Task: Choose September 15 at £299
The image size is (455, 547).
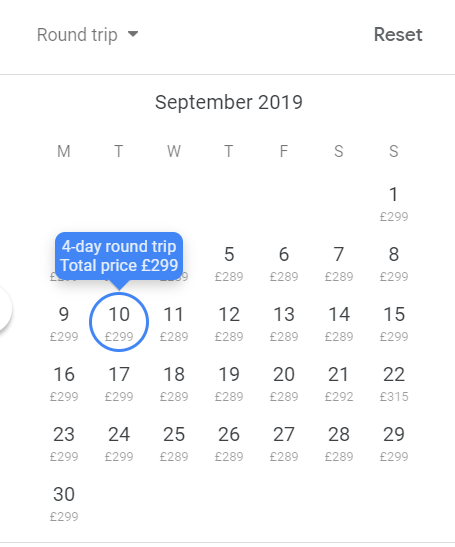Action: [394, 322]
